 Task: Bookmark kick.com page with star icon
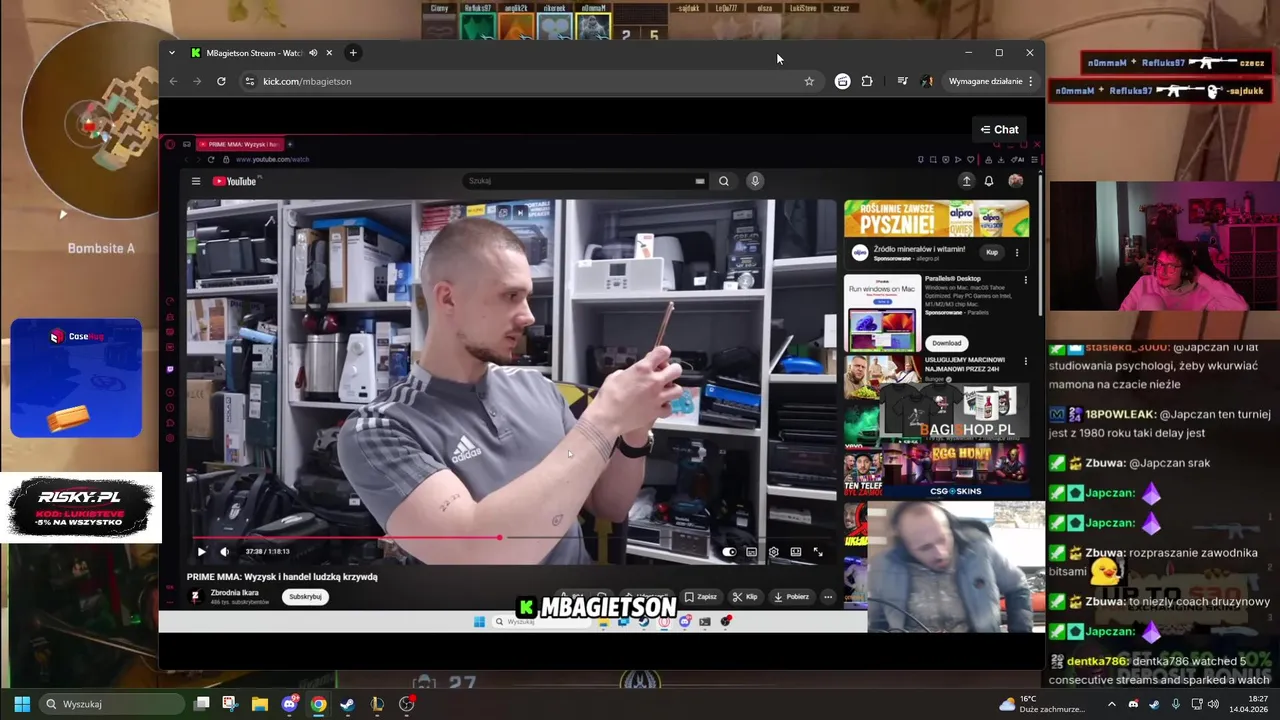tap(809, 81)
